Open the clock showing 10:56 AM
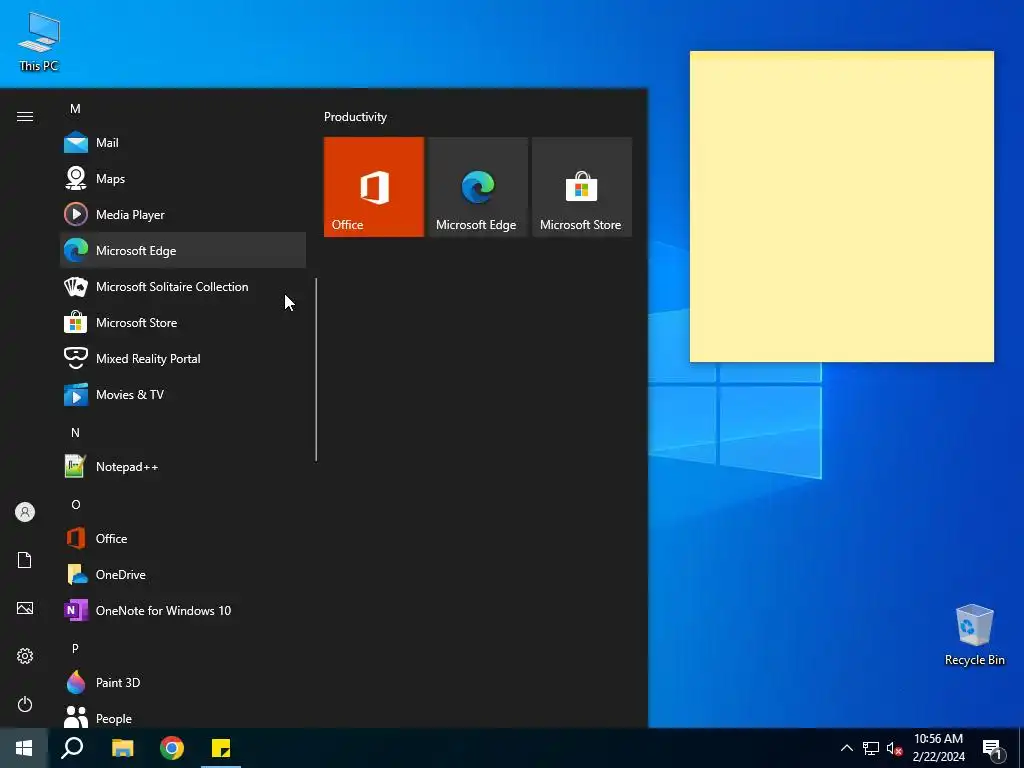Image resolution: width=1024 pixels, height=768 pixels. [x=938, y=748]
